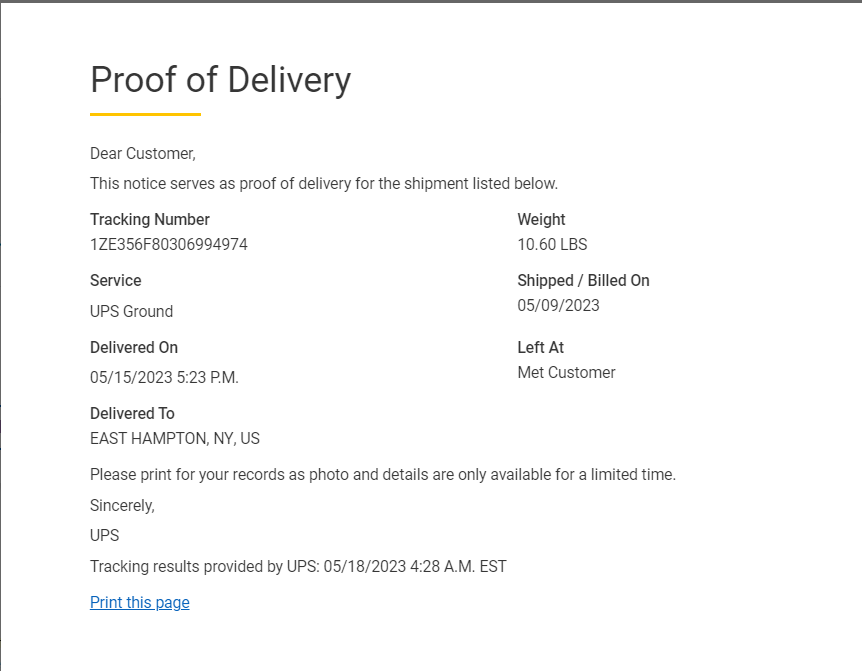Image resolution: width=862 pixels, height=671 pixels.
Task: Click the Proof of Delivery heading
Action: (x=220, y=80)
